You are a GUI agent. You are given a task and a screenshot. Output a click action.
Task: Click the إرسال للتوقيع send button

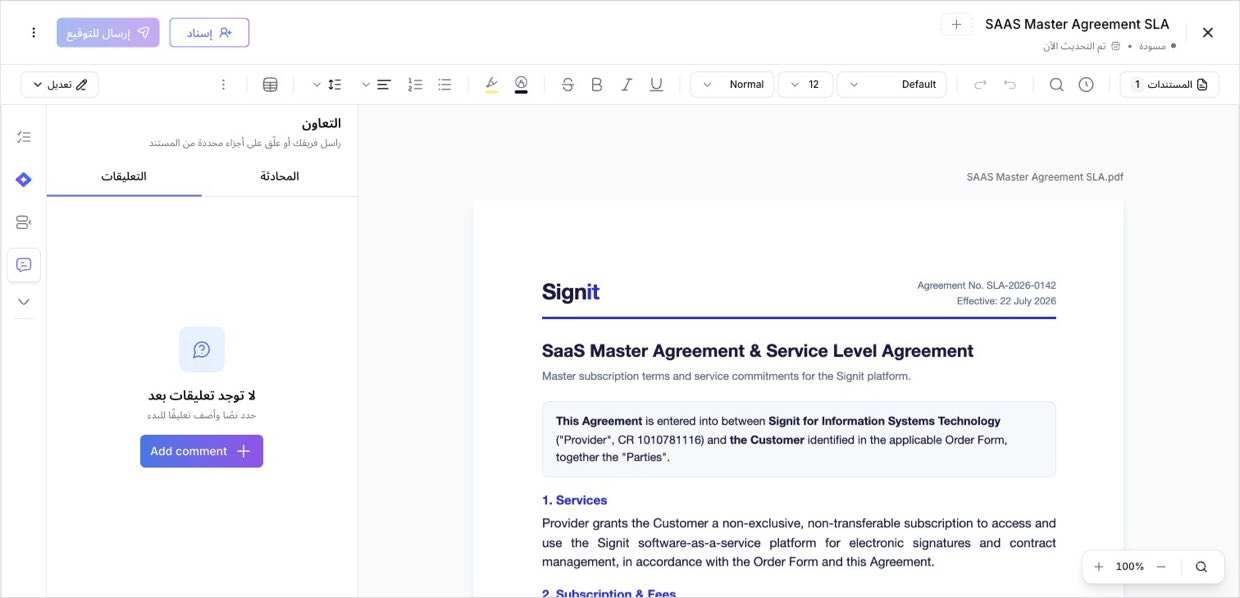[108, 33]
